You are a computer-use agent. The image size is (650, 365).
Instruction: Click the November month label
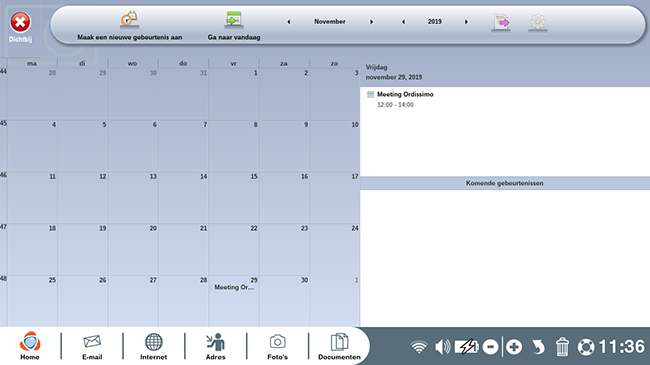point(330,22)
